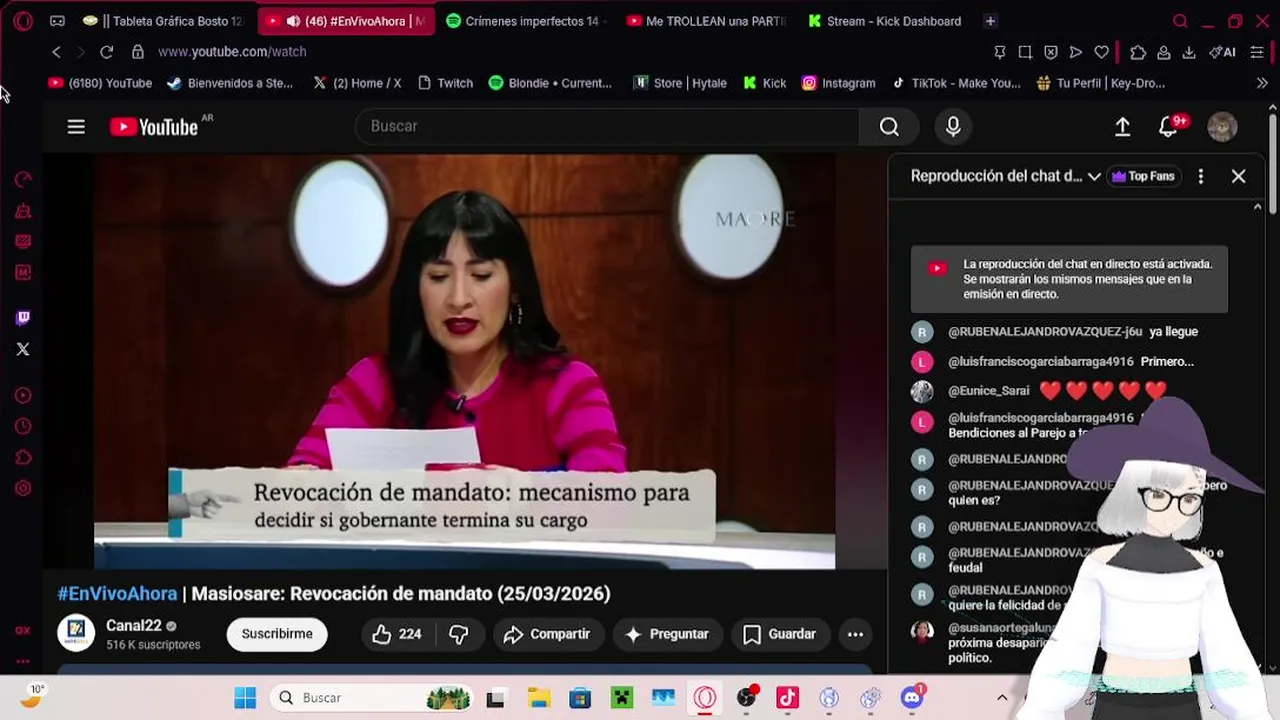This screenshot has width=1280, height=720.
Task: Open the Store | Hytale bookmark
Action: [x=680, y=83]
